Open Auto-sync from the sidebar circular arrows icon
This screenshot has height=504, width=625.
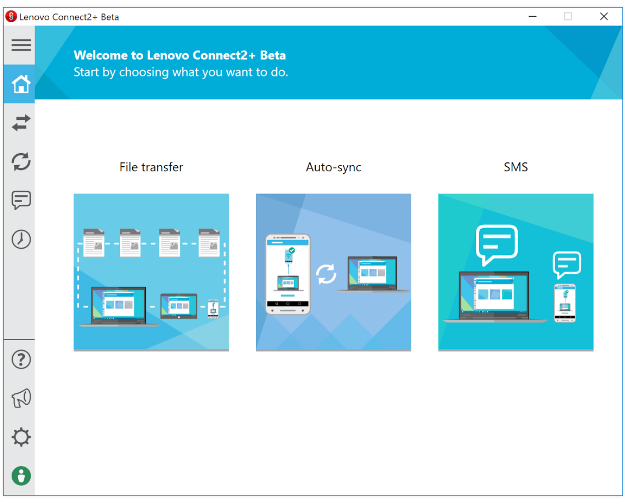tap(21, 161)
